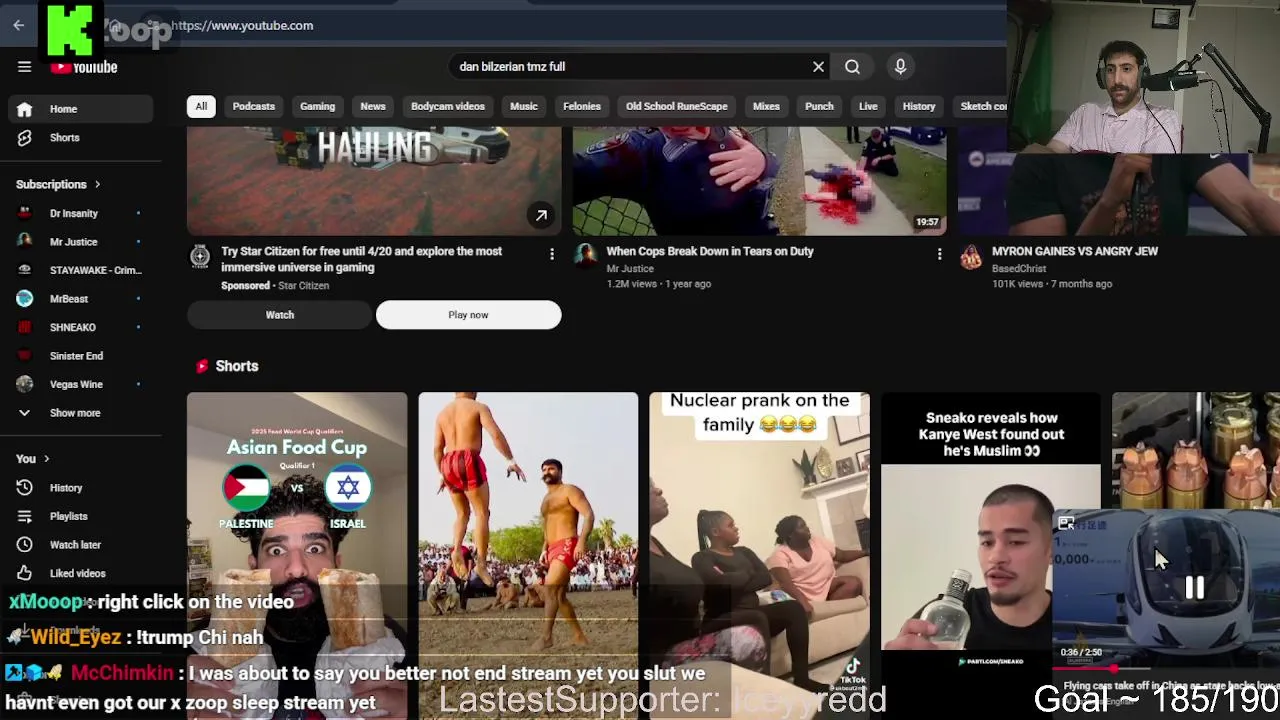Select the Podcasts filter chip
The image size is (1280, 720).
click(x=253, y=106)
